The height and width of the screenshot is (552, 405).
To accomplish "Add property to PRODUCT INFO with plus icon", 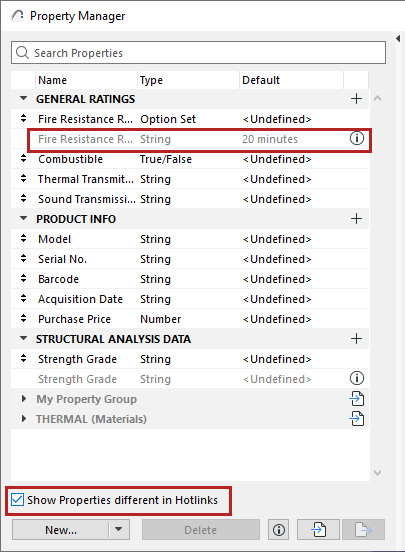I will point(356,219).
